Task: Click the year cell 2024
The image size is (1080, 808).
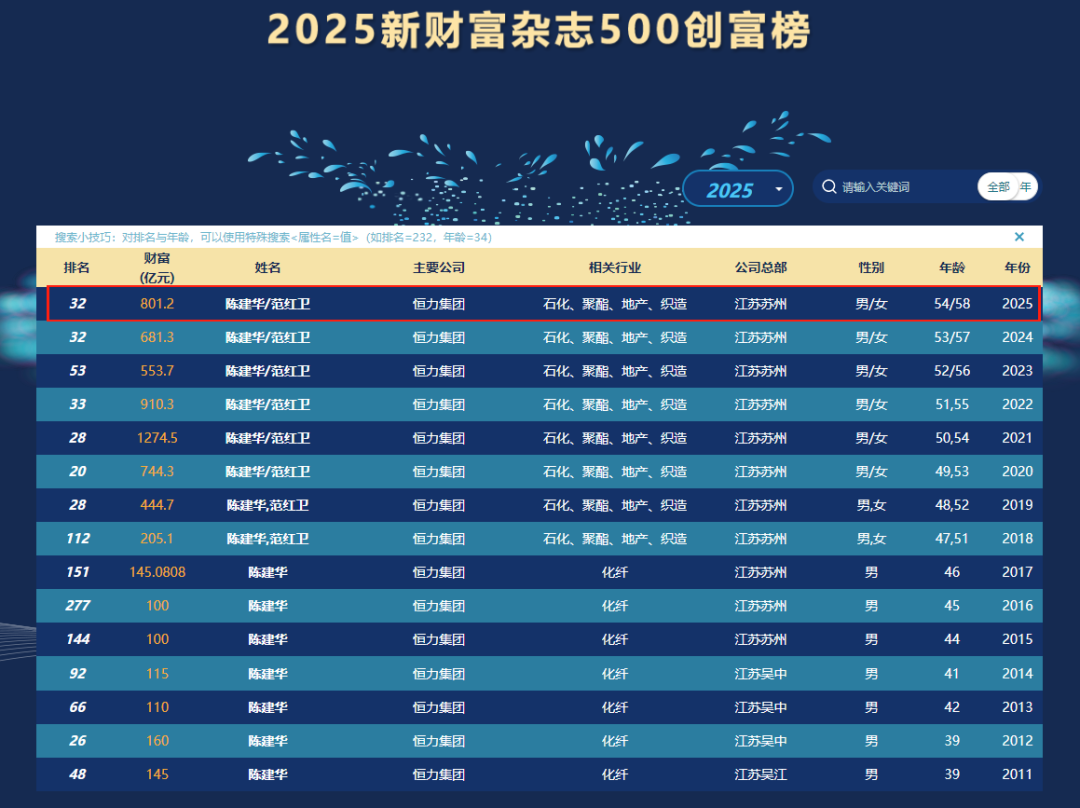Action: pyautogui.click(x=1017, y=338)
